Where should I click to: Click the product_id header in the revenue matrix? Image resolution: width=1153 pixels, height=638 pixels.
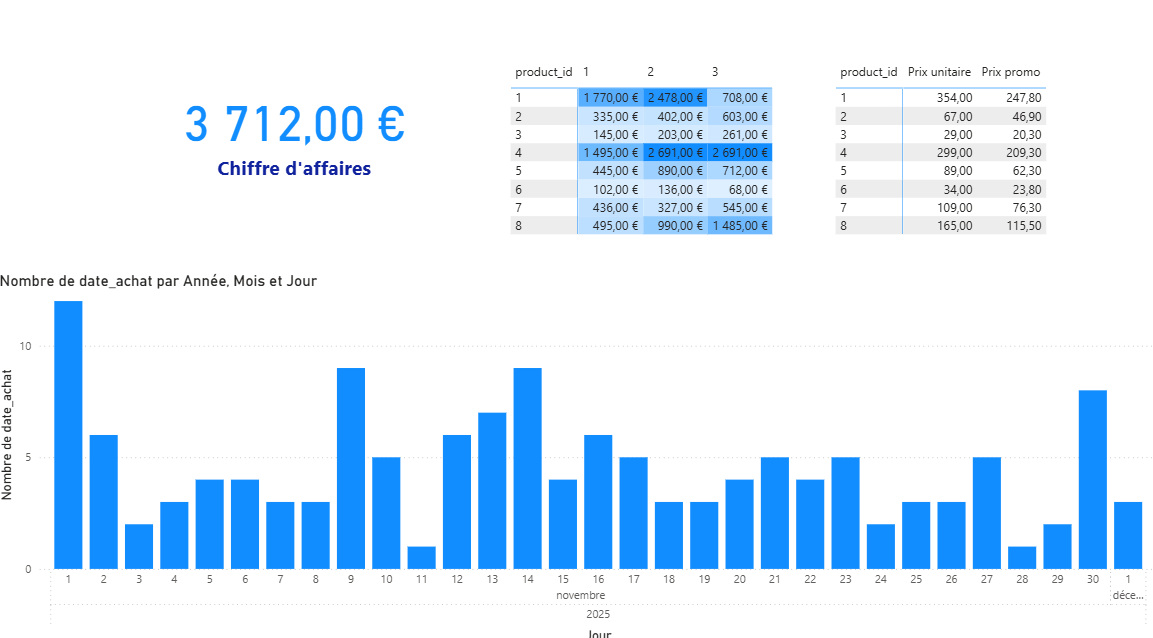(x=543, y=72)
